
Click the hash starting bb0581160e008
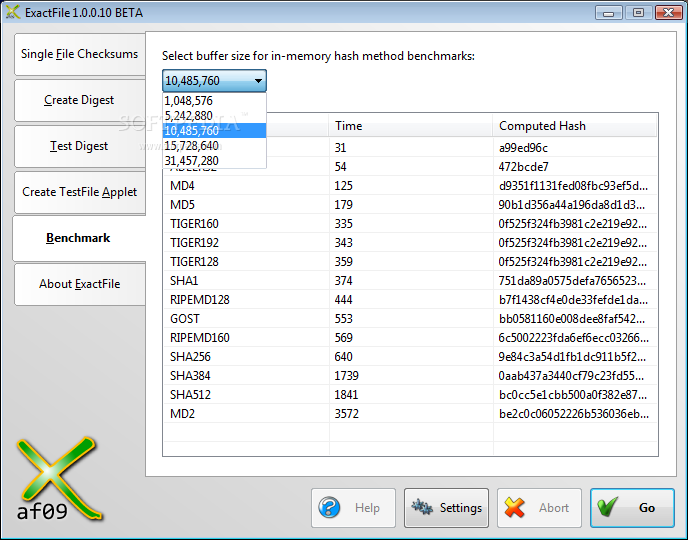pyautogui.click(x=572, y=319)
